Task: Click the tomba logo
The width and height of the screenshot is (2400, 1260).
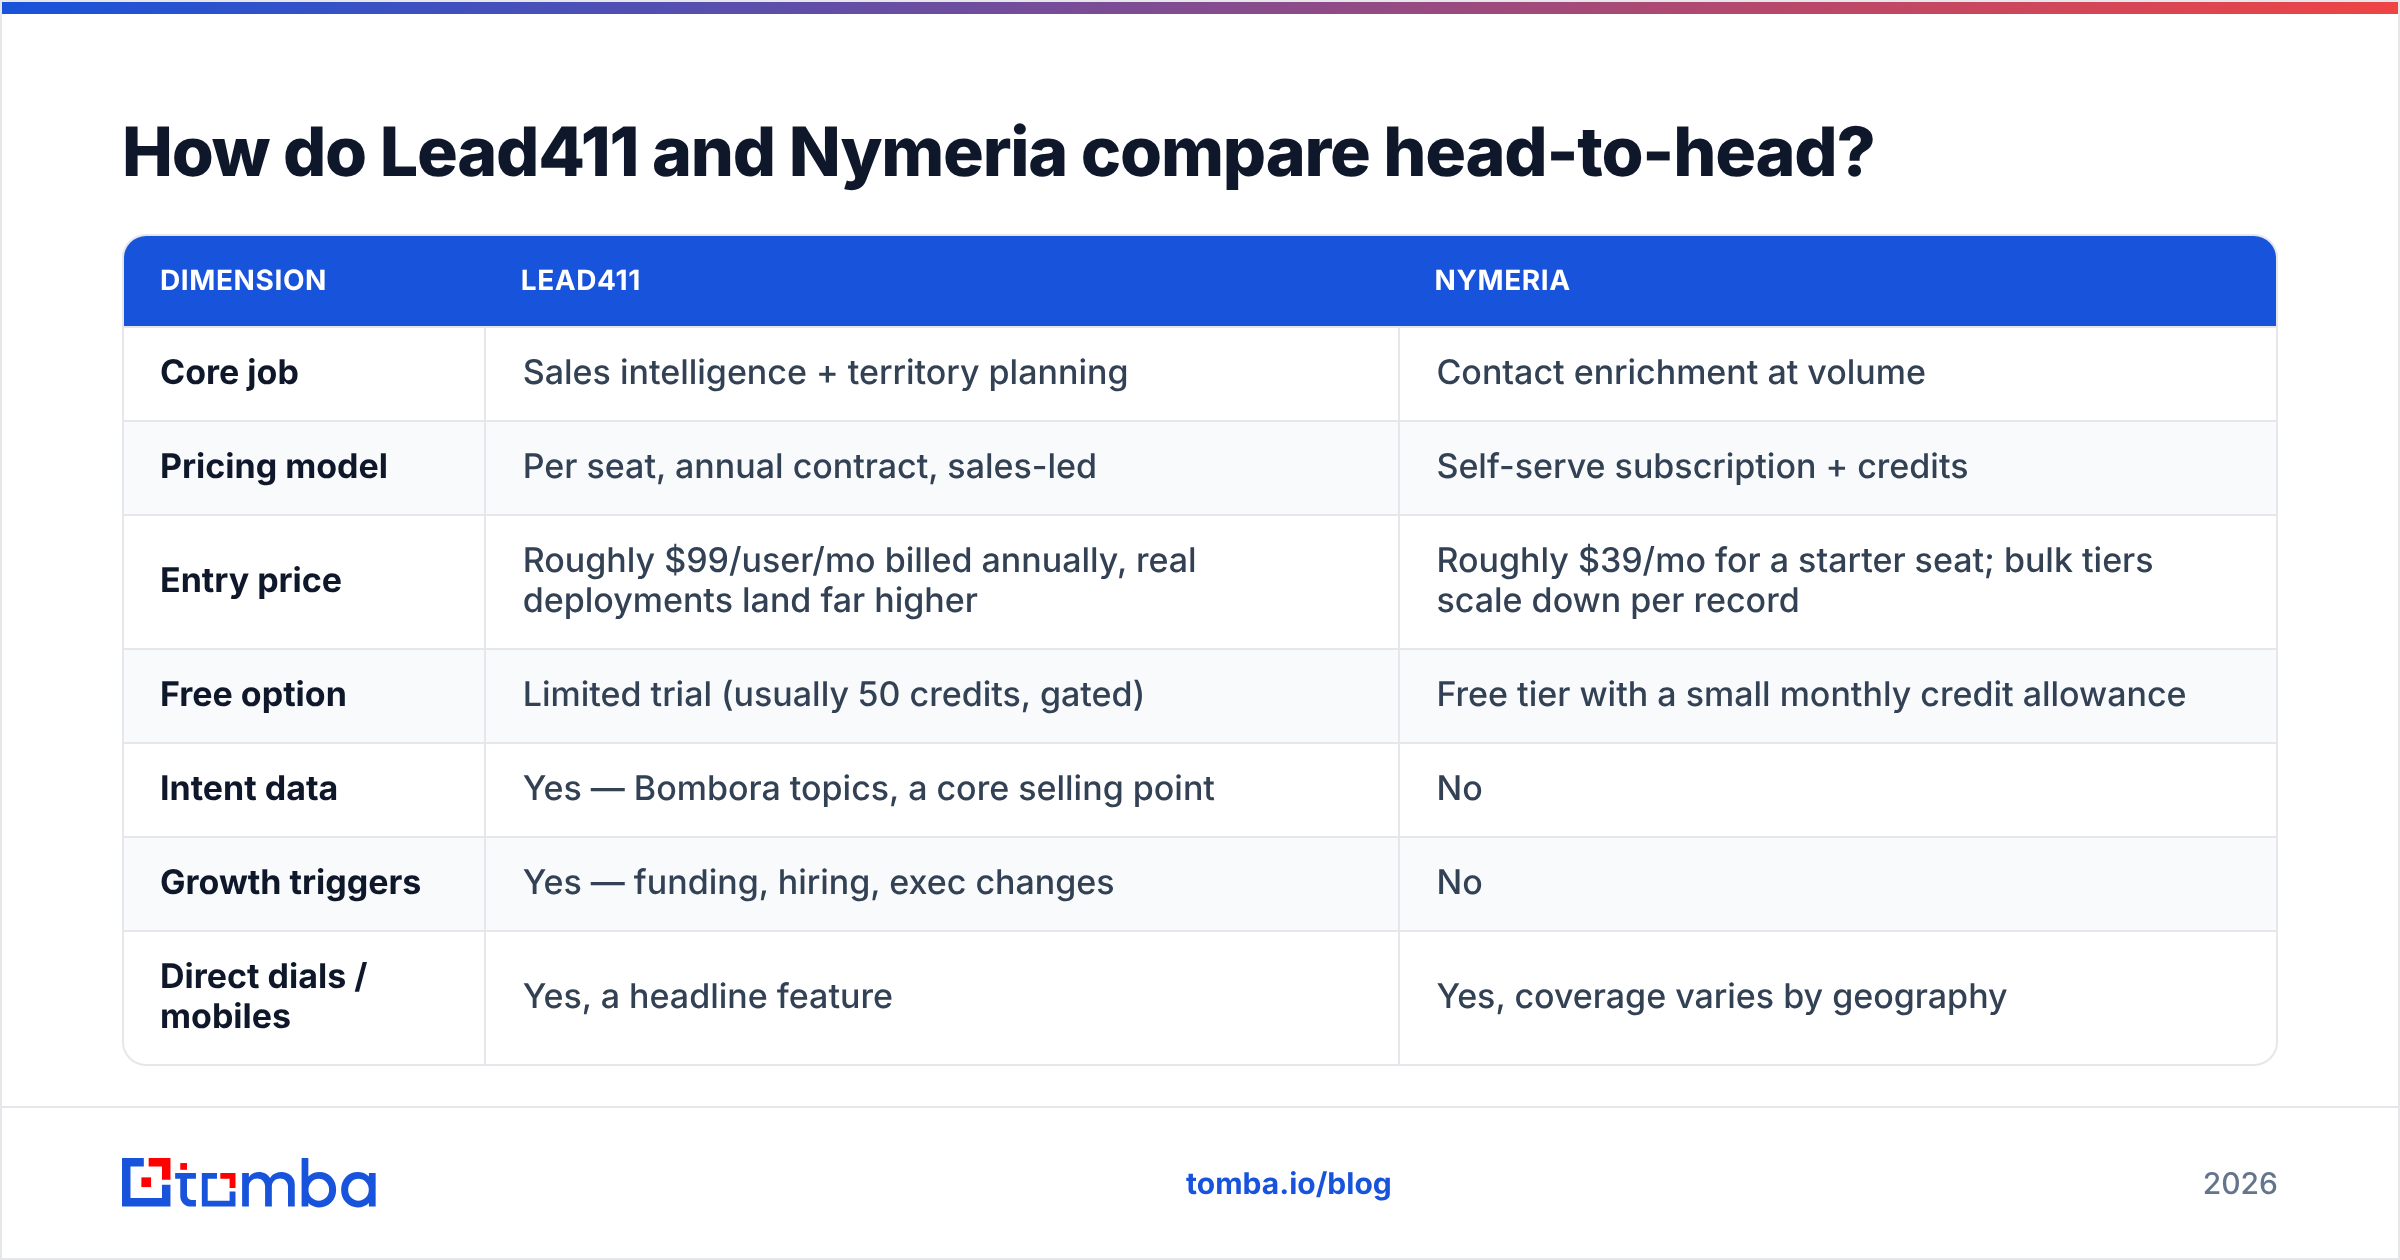Action: [249, 1183]
